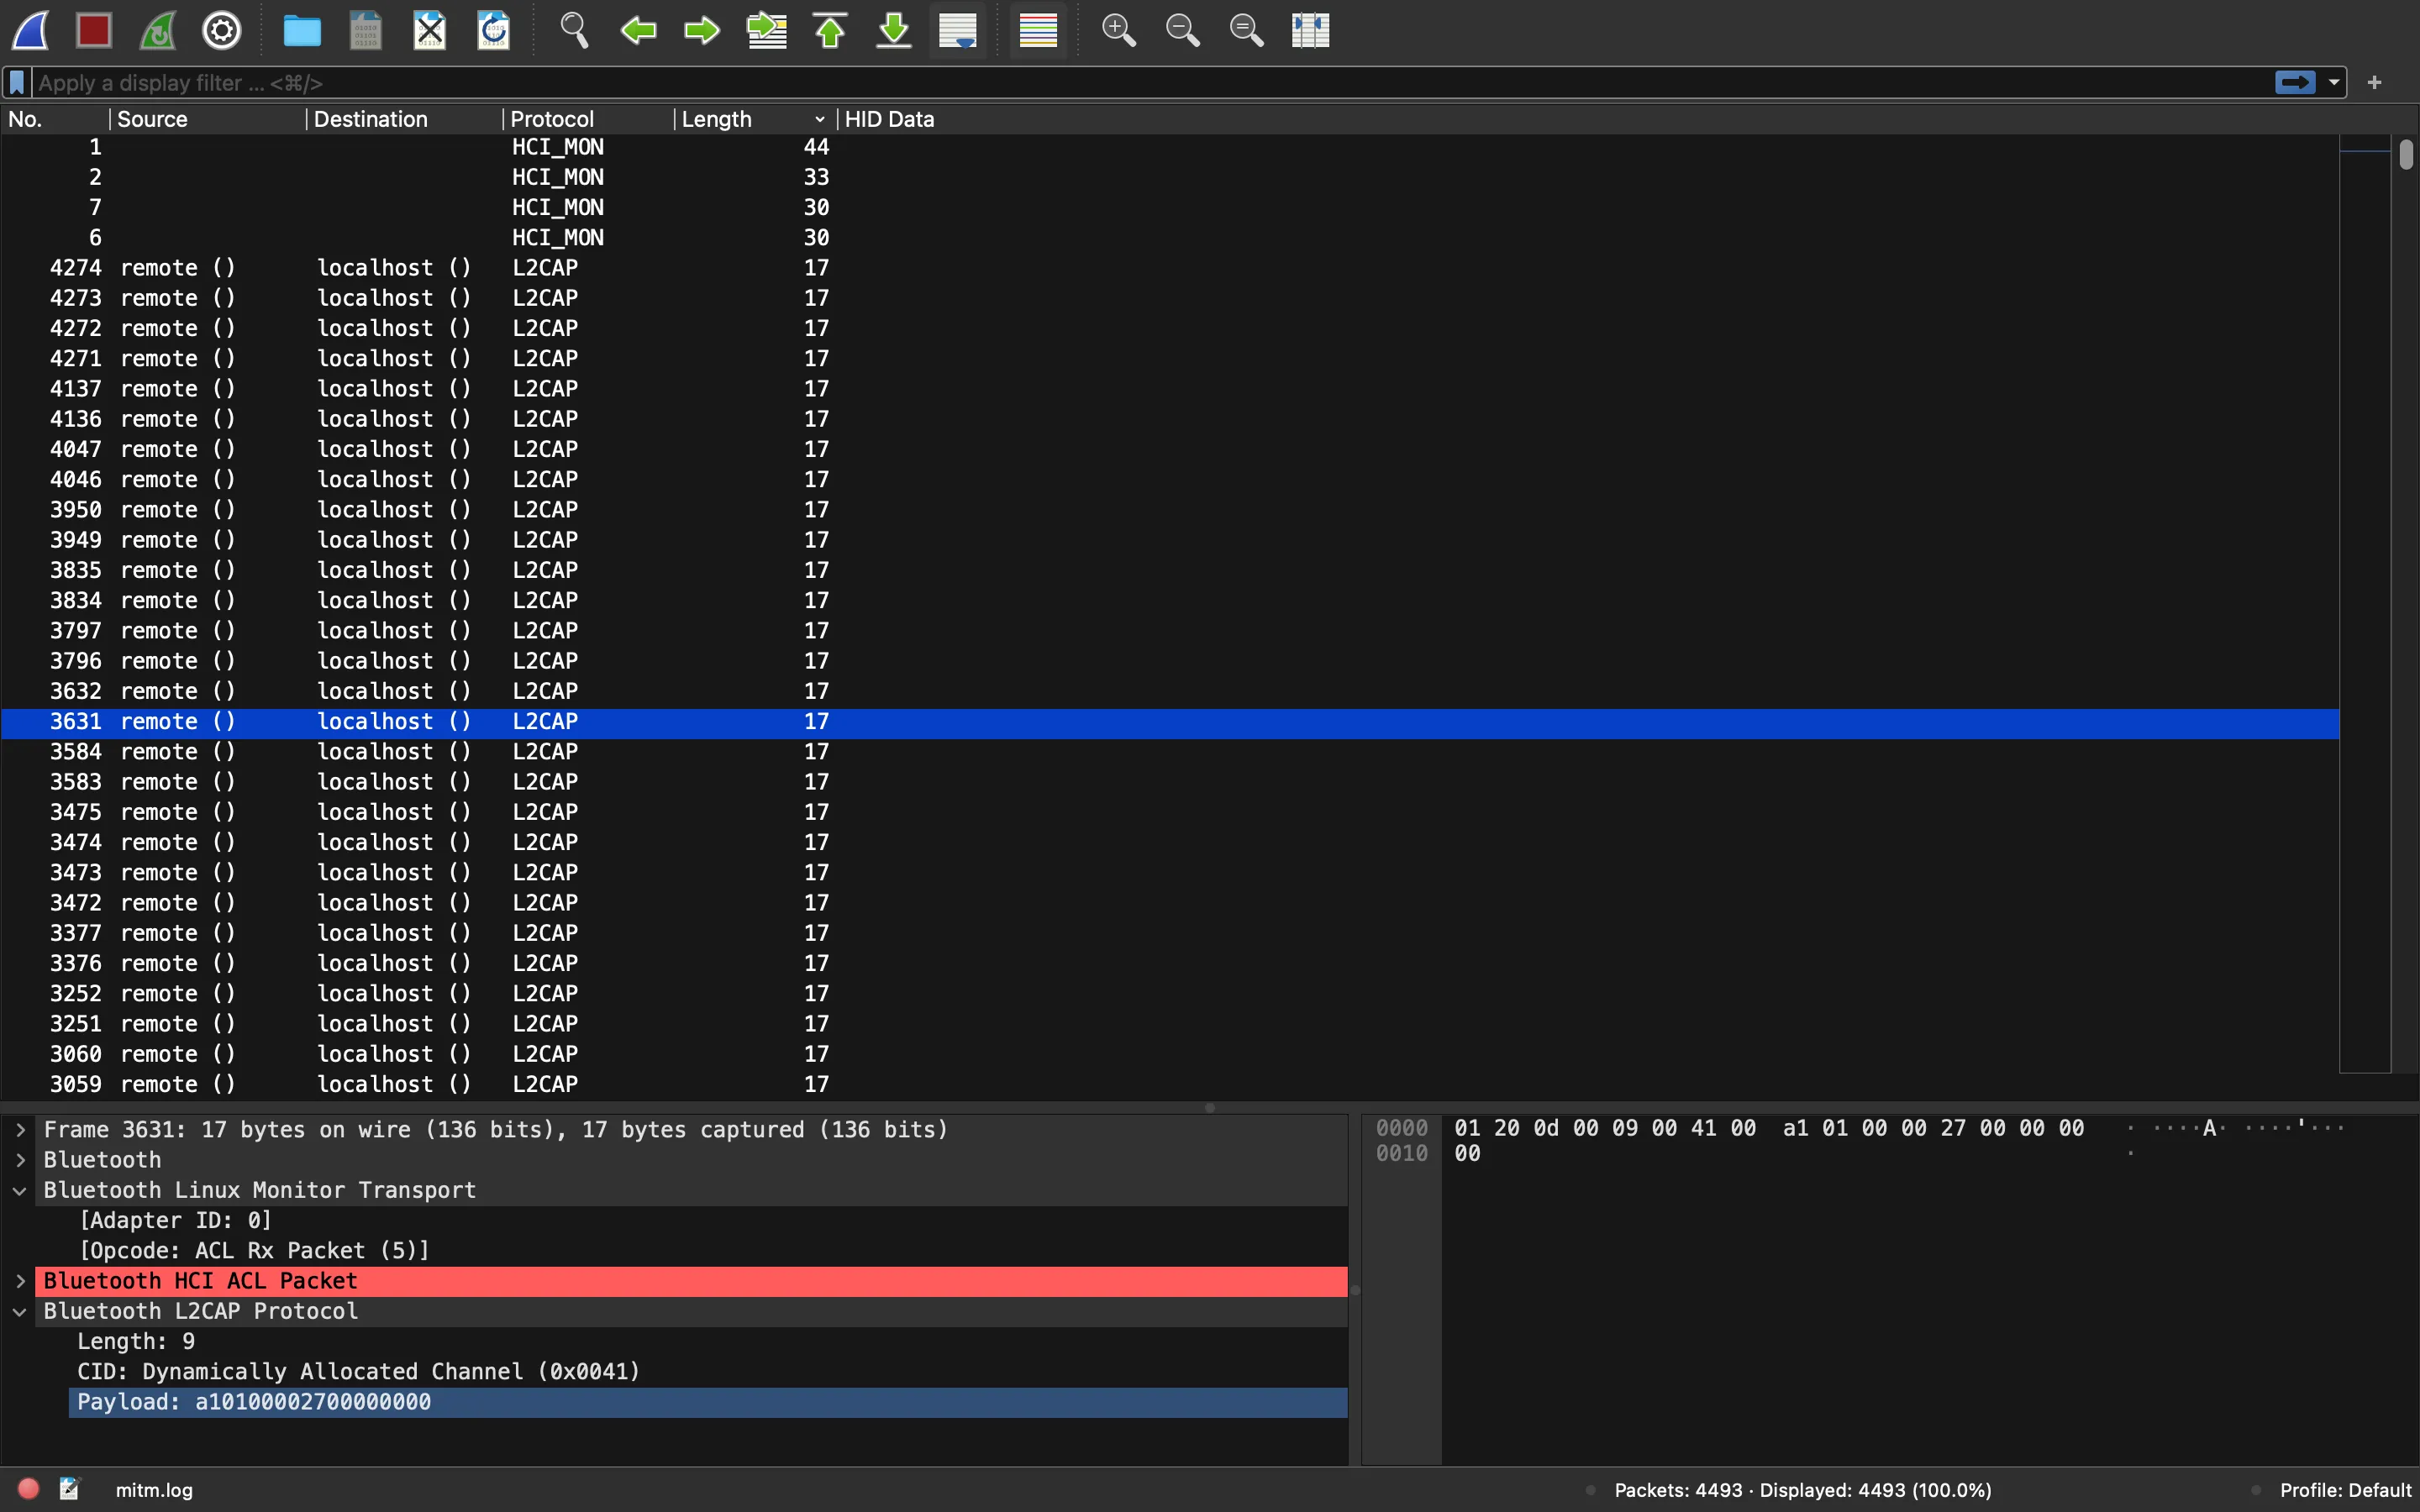Zoom in on packet text
The height and width of the screenshot is (1512, 2420).
(1118, 30)
